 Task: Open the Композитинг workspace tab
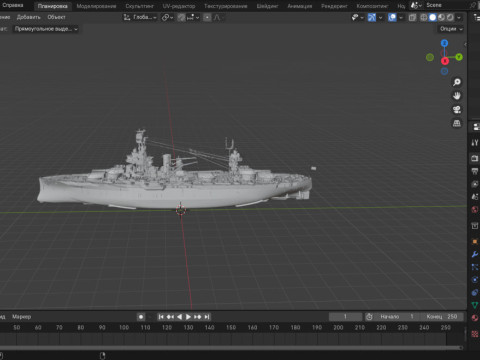tap(372, 6)
